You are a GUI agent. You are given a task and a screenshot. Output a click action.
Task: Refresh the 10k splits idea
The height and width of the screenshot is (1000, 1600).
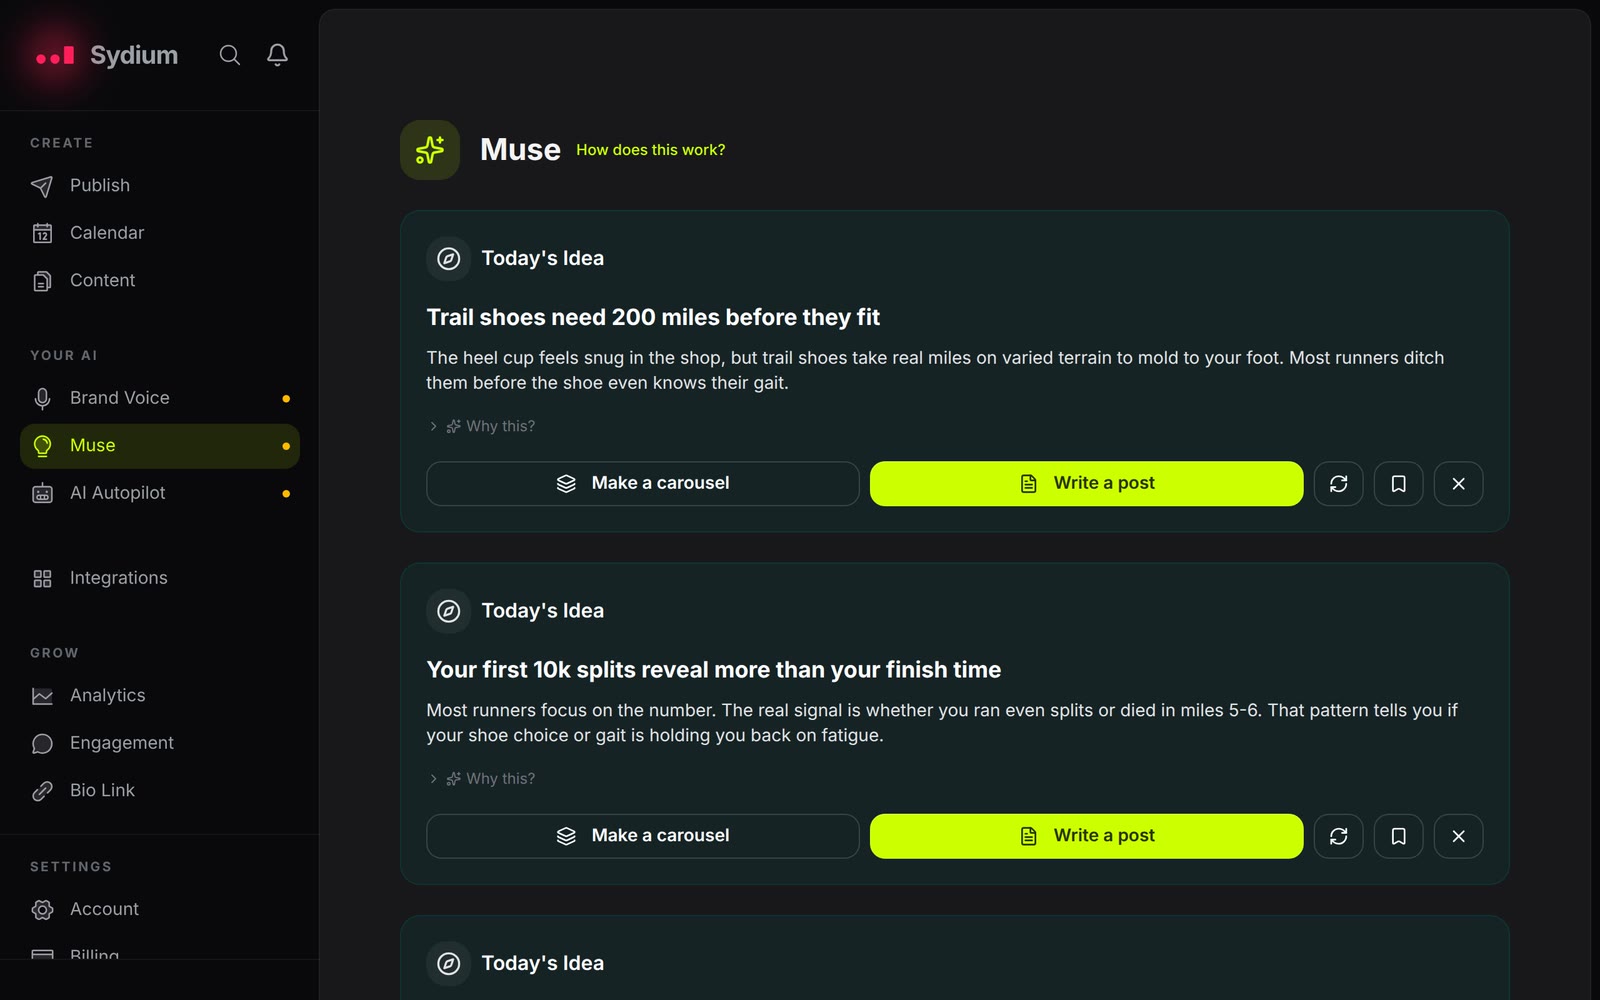[x=1339, y=836]
